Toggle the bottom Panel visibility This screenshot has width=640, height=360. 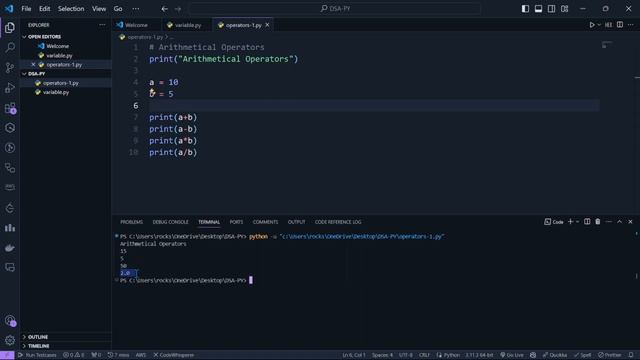point(538,9)
